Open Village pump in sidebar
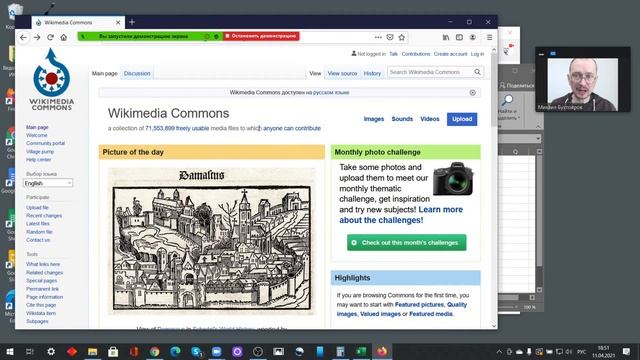The height and width of the screenshot is (360, 640). tap(40, 151)
